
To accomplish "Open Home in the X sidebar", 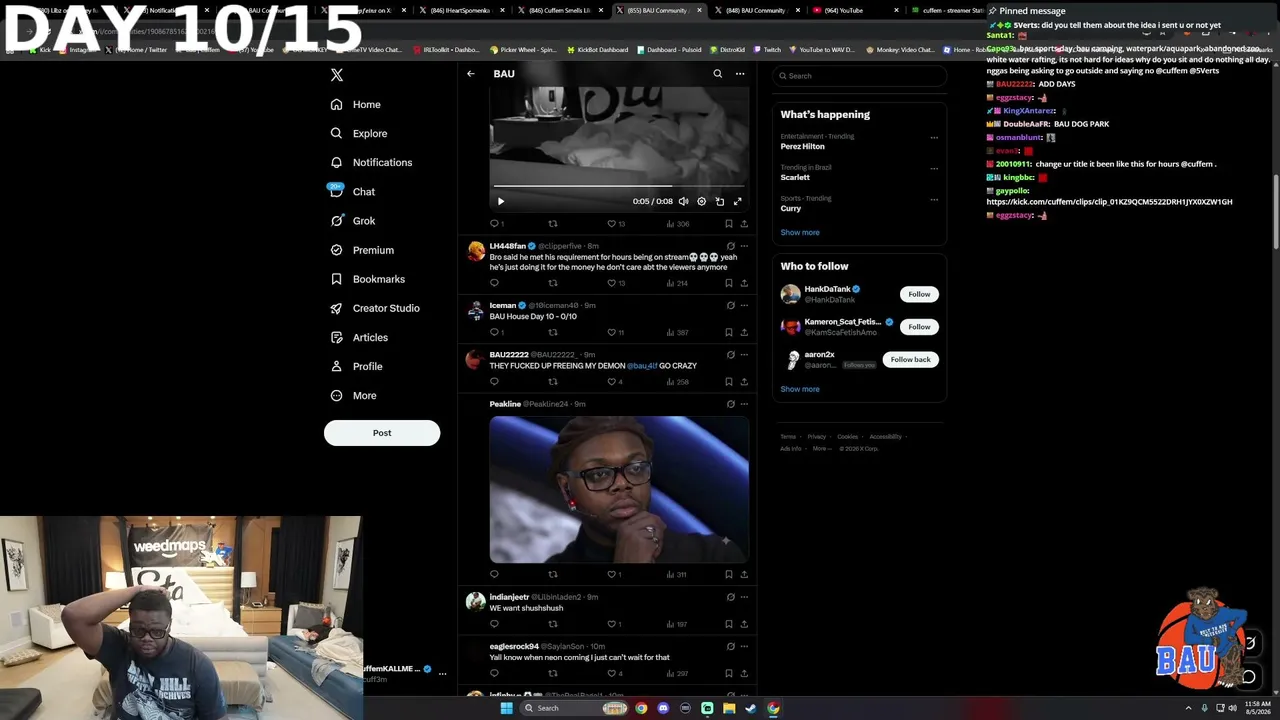I will pos(356,104).
